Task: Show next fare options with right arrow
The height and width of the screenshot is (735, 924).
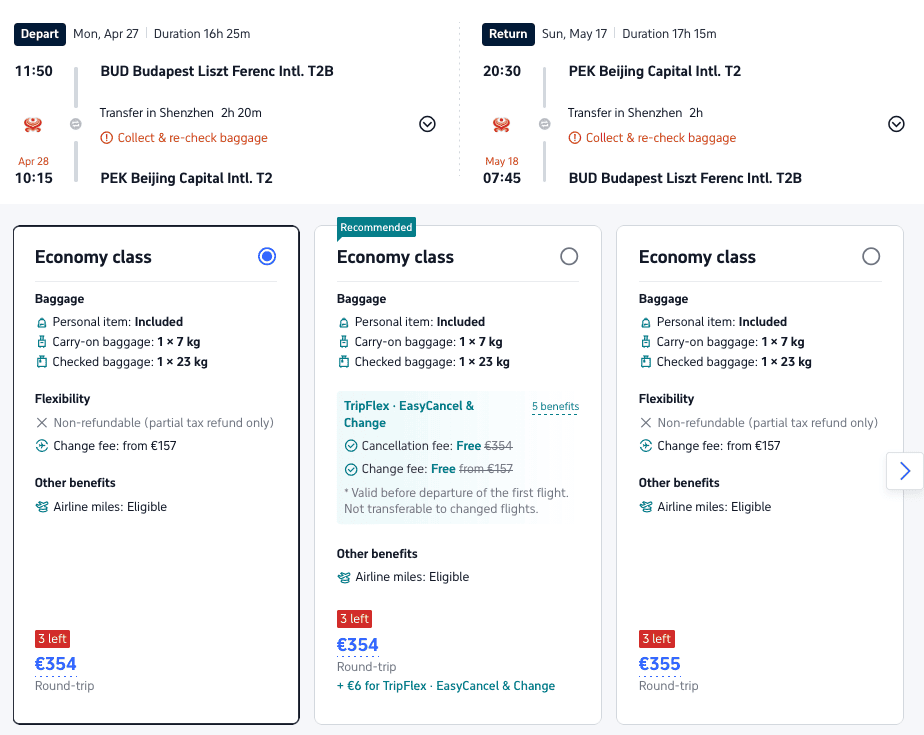Action: coord(905,470)
